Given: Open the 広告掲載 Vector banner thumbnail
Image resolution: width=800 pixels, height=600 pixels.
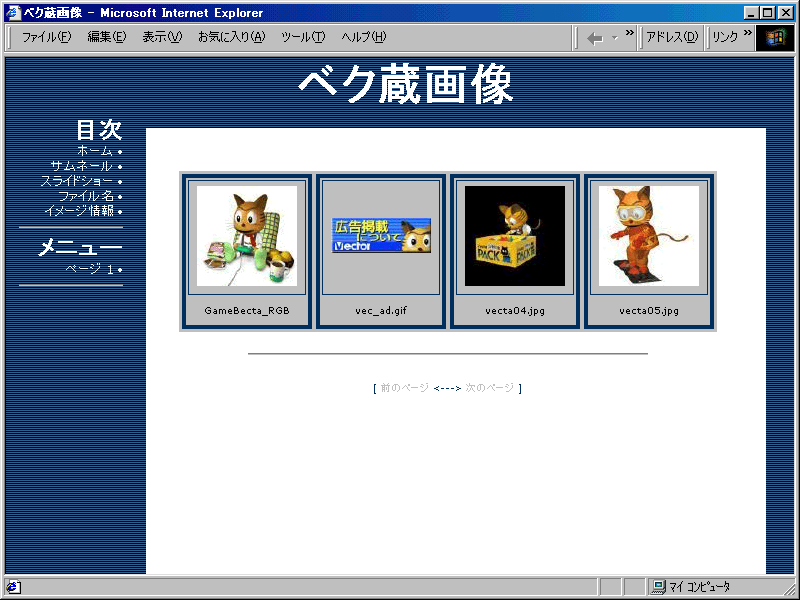Looking at the screenshot, I should [381, 235].
